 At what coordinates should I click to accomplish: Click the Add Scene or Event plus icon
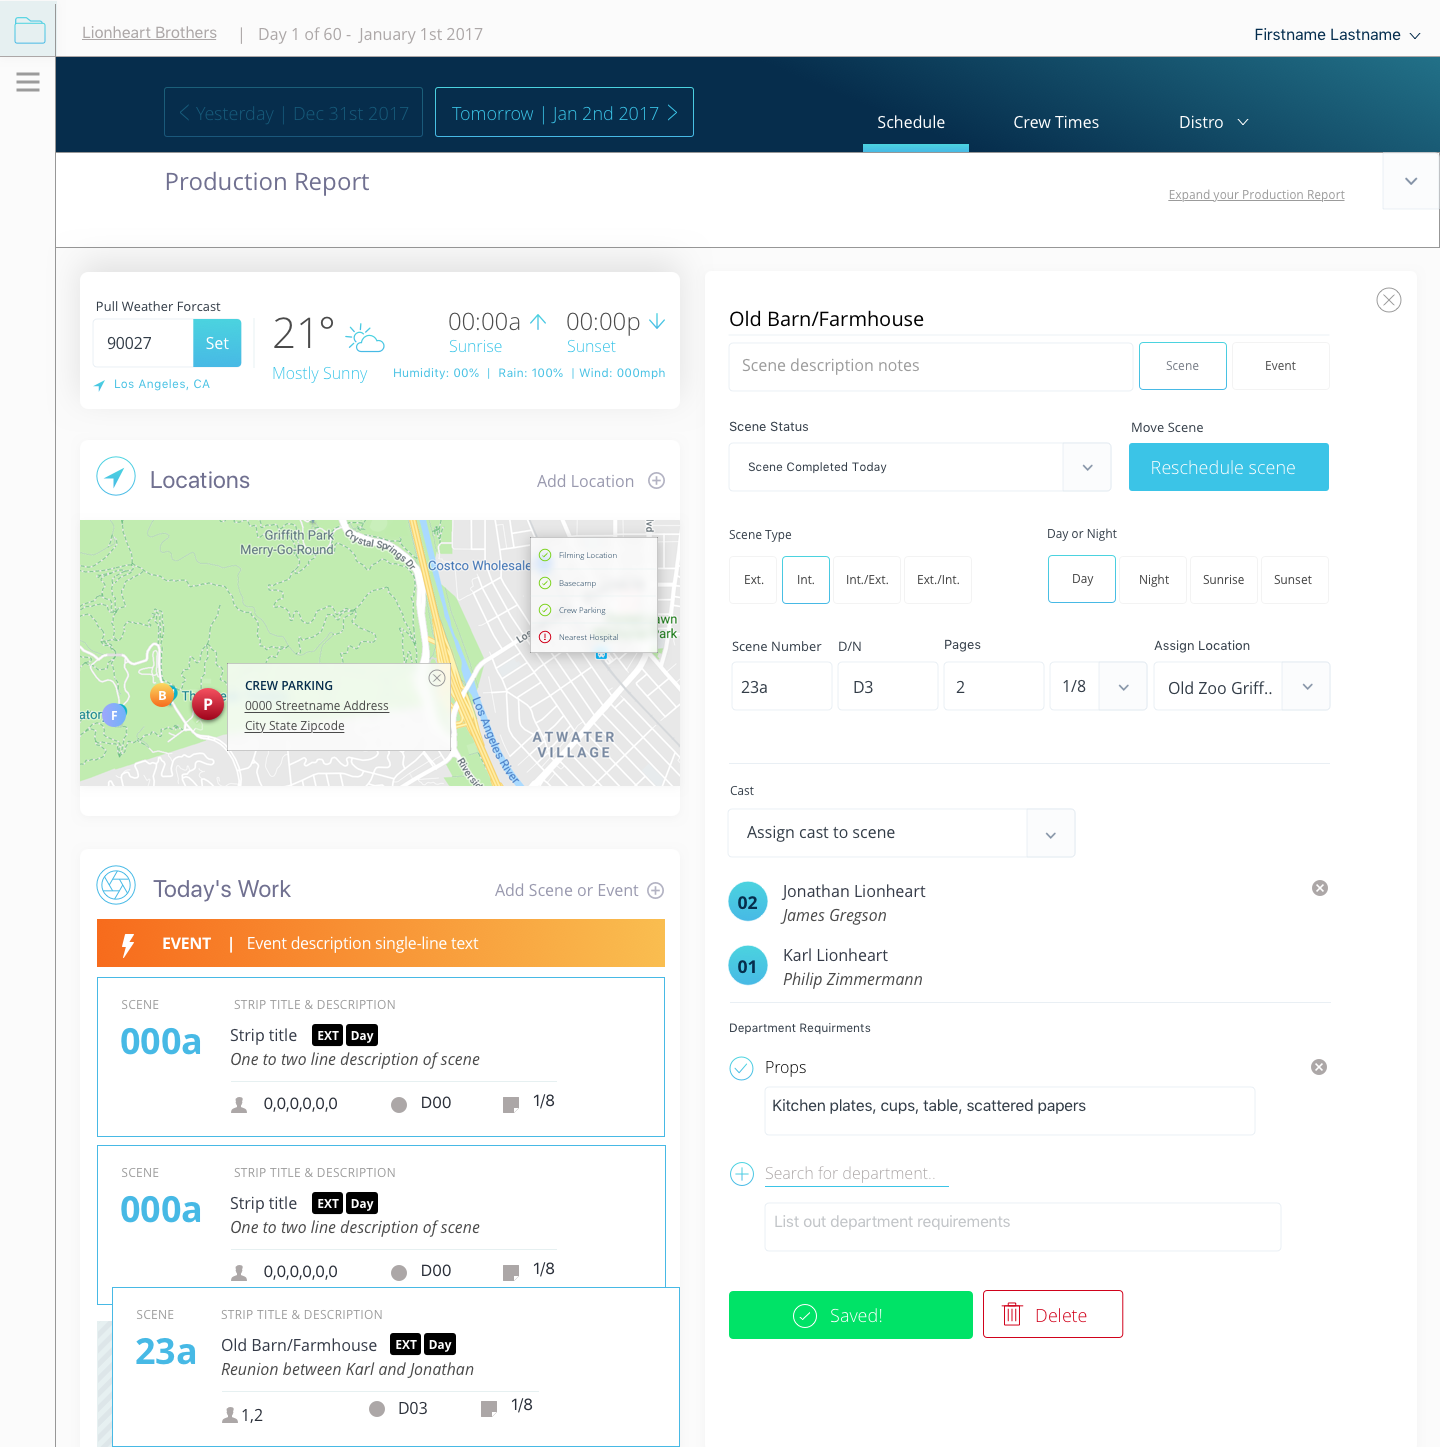(x=656, y=890)
